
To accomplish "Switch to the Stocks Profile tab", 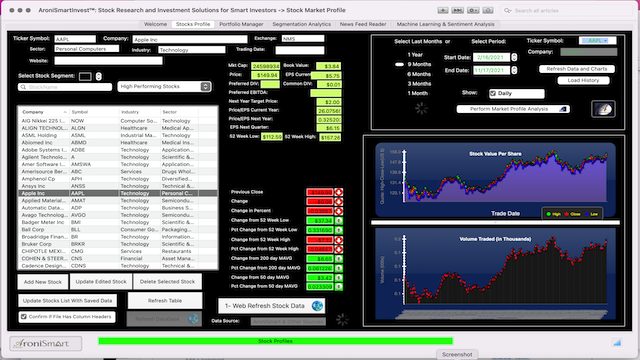I will click(x=193, y=24).
